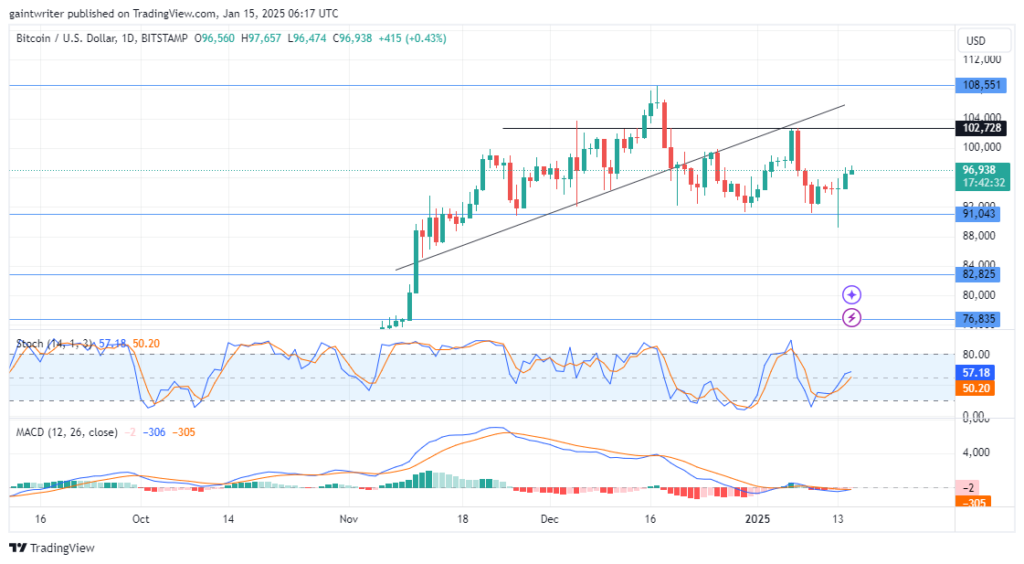Click the Nov label on the time axis

coord(349,519)
